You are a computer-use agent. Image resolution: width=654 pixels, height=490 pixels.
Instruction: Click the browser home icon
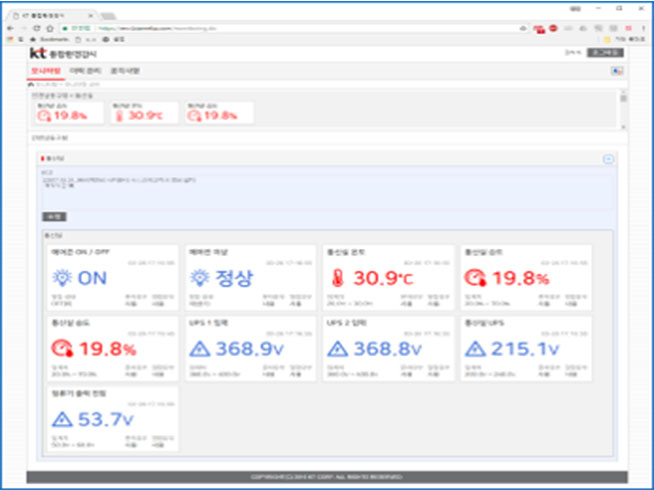pyautogui.click(x=50, y=28)
